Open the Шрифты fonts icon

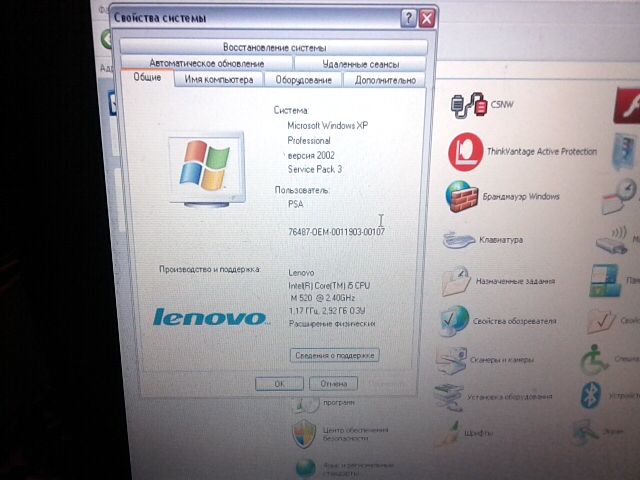click(447, 433)
